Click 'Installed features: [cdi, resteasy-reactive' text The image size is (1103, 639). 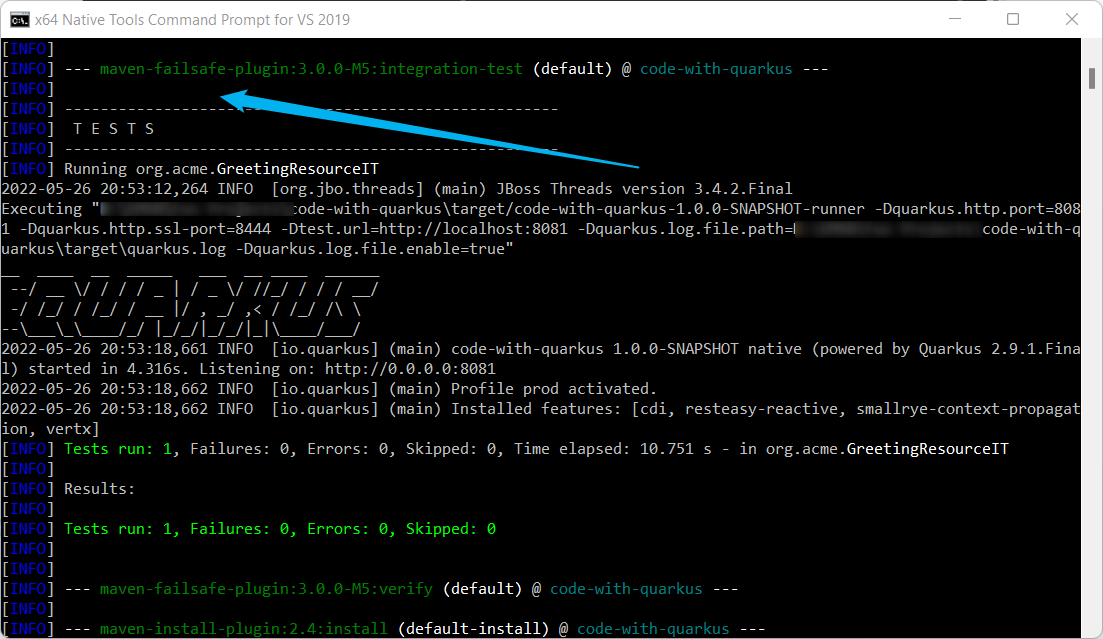click(644, 409)
